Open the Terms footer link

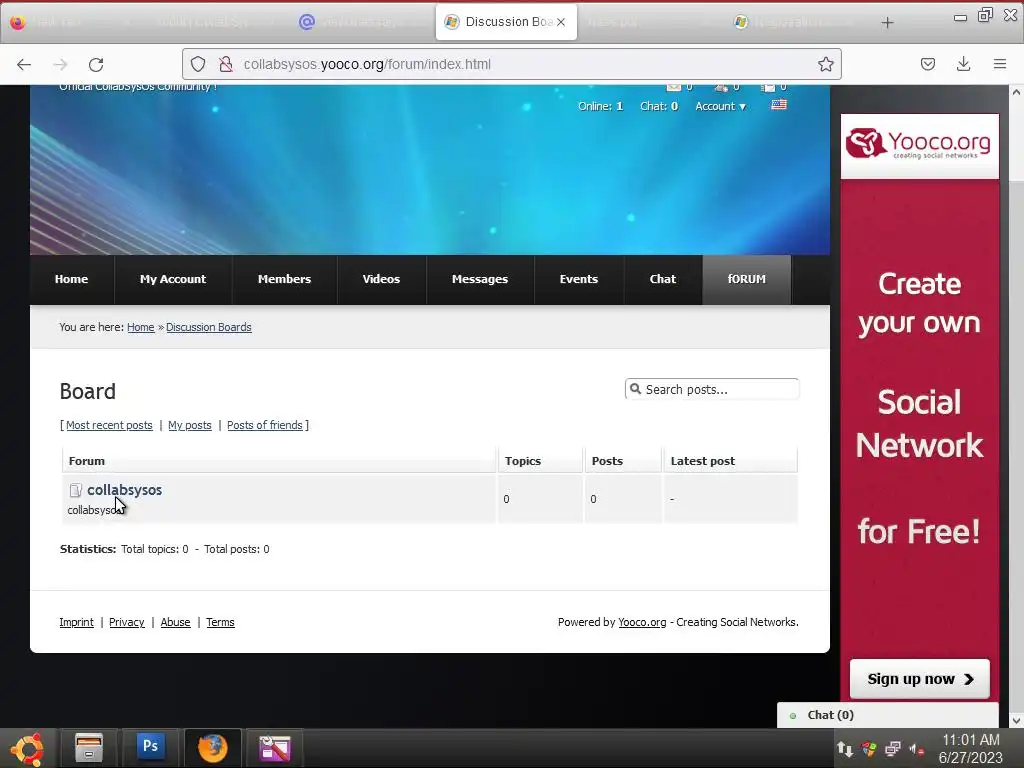[220, 622]
